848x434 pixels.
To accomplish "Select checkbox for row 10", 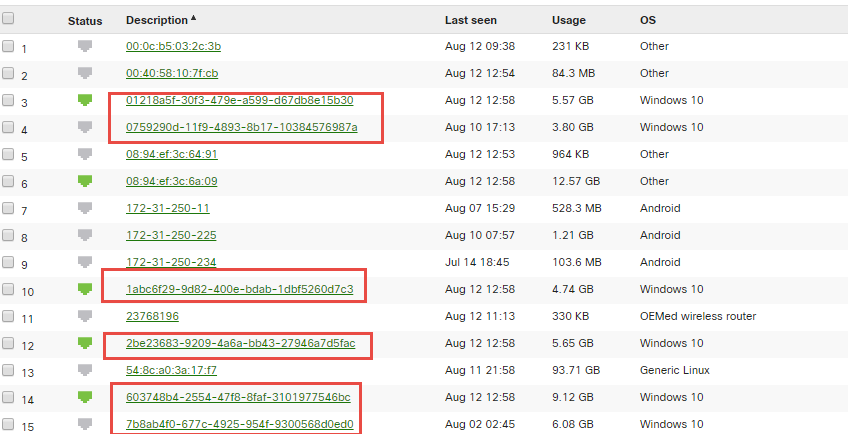I will pos(8,289).
